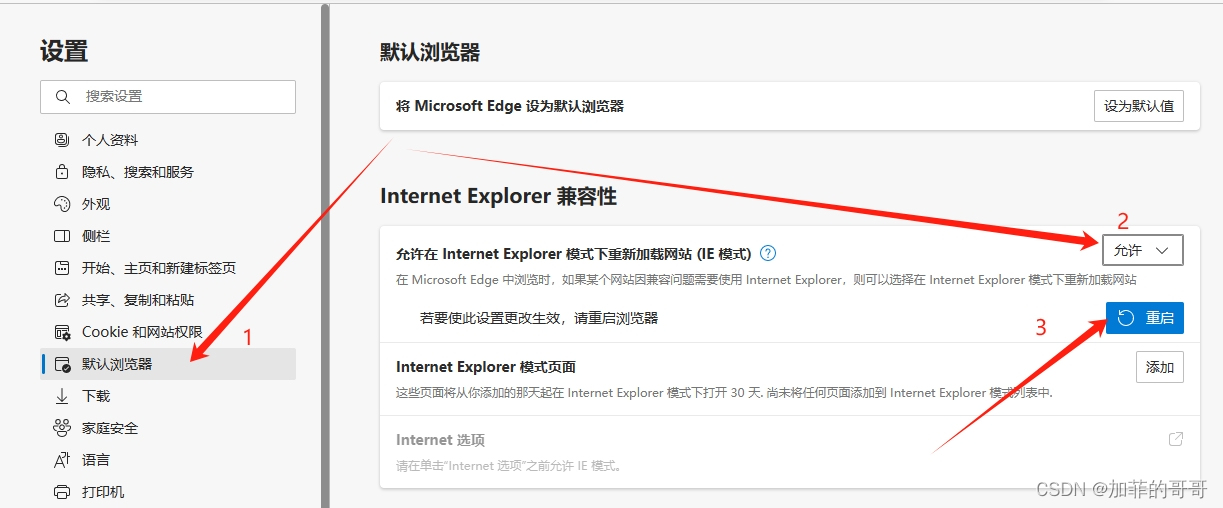Click the Internet 选项 row
The image size is (1223, 508).
tap(790, 452)
